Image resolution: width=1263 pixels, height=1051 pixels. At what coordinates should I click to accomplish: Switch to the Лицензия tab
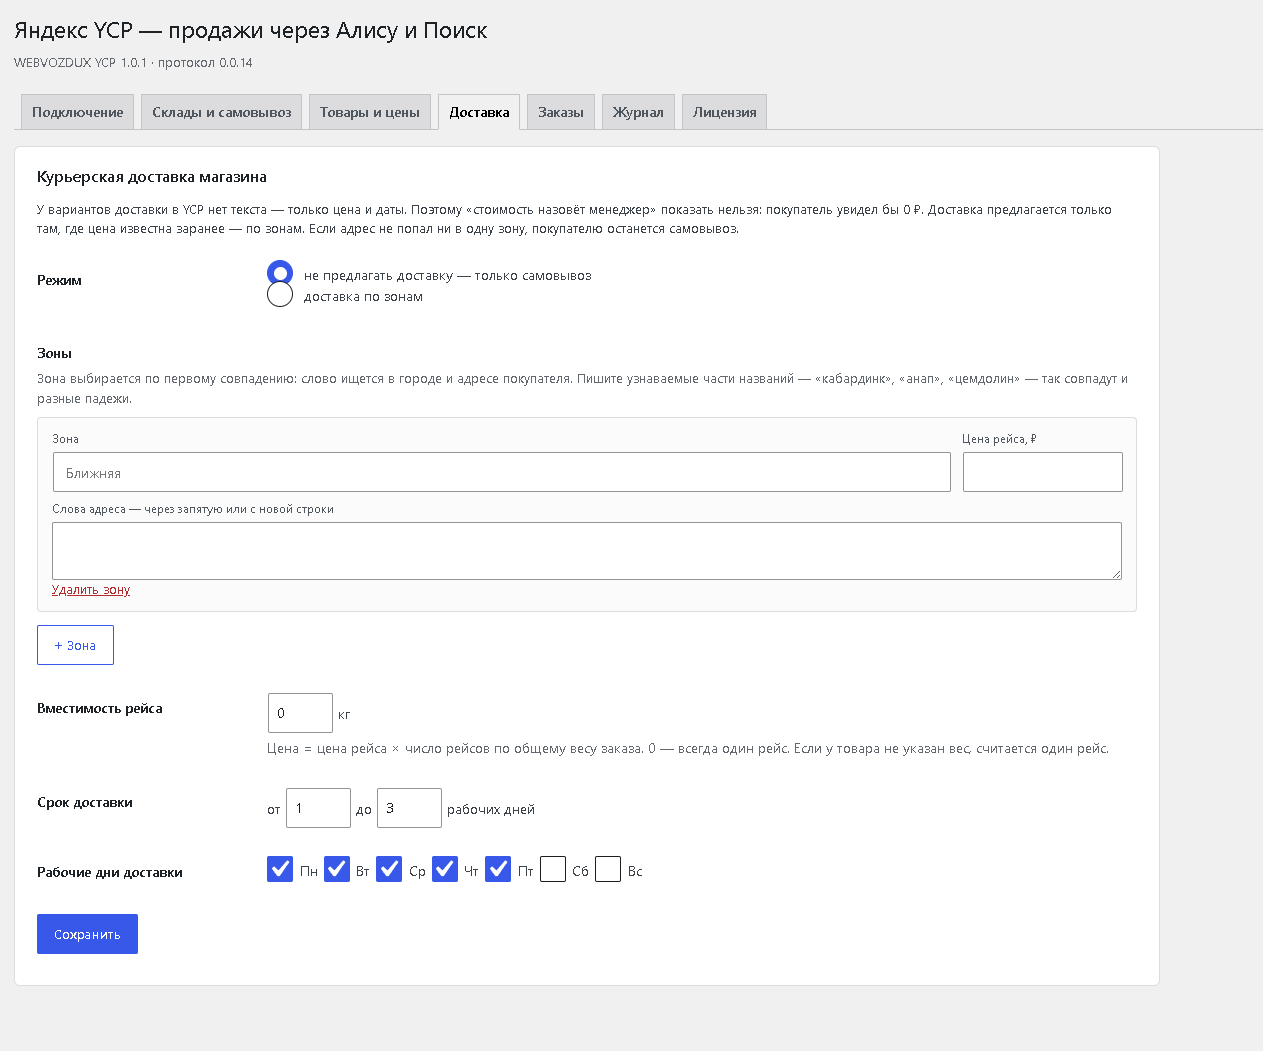tap(725, 112)
